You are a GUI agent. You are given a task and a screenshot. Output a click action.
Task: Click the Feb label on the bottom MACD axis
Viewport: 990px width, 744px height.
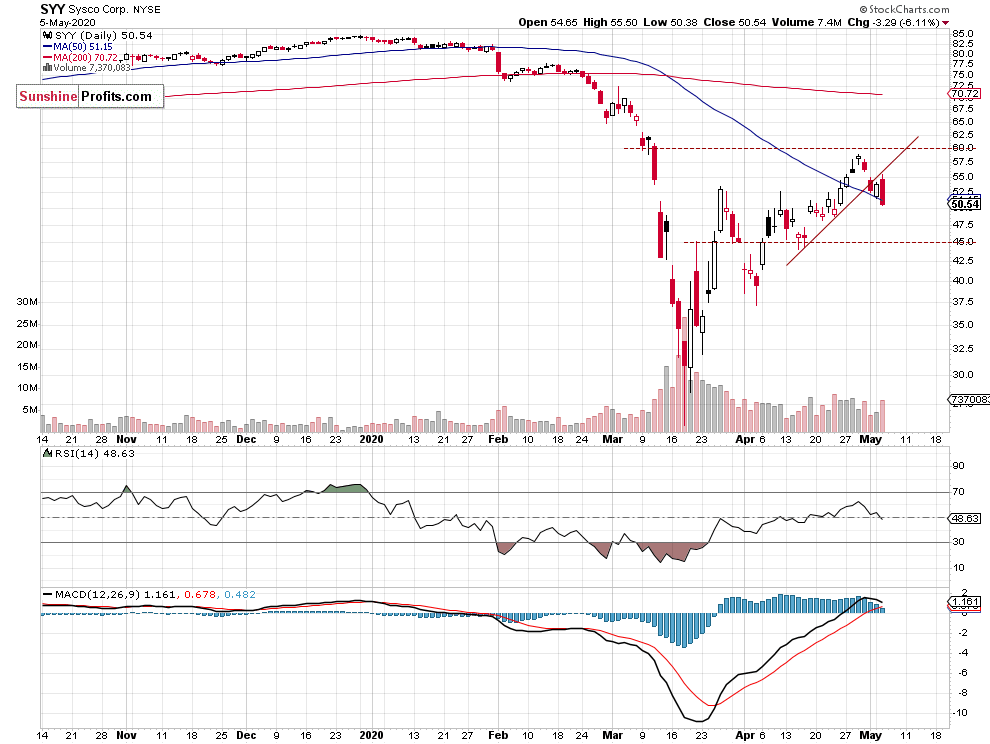(x=498, y=735)
